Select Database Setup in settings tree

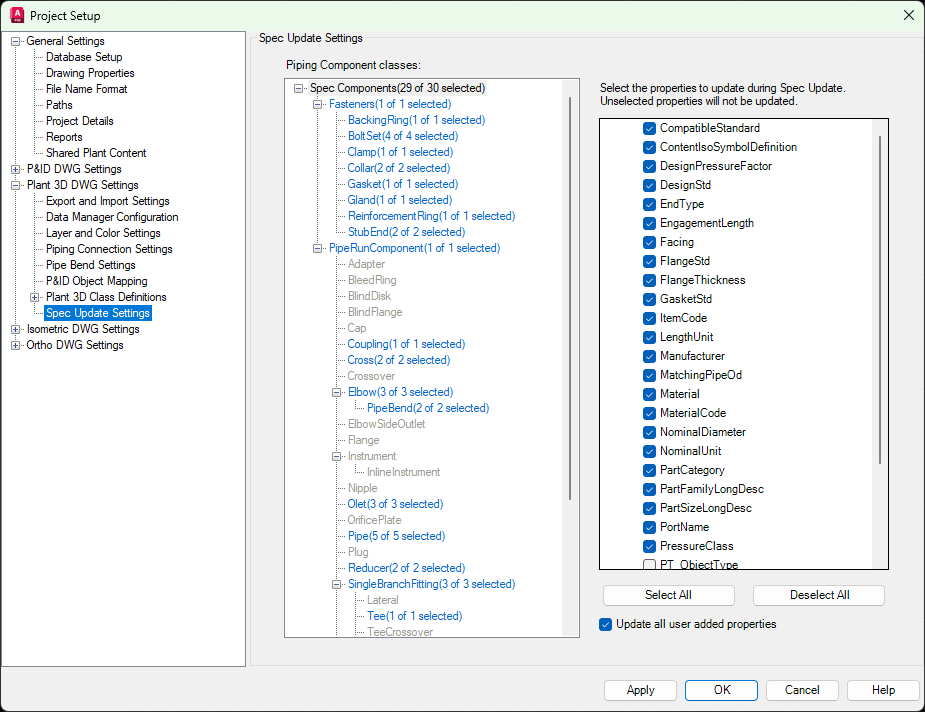(84, 57)
